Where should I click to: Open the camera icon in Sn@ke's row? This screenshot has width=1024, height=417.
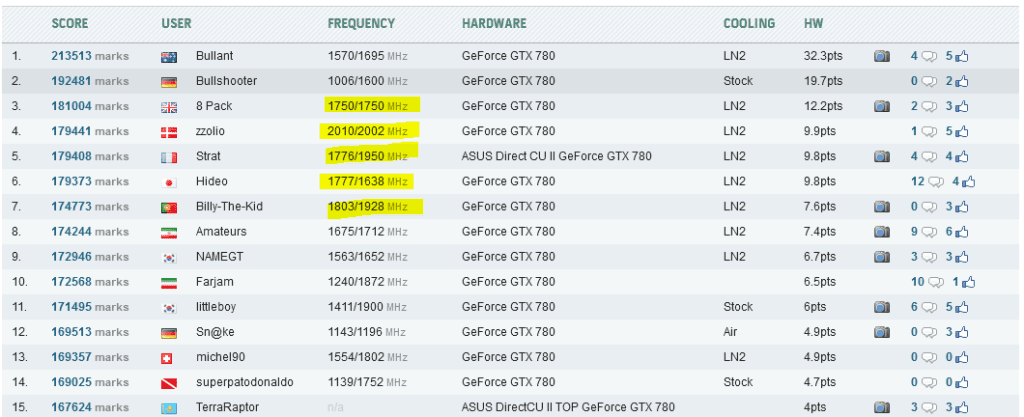pyautogui.click(x=882, y=332)
